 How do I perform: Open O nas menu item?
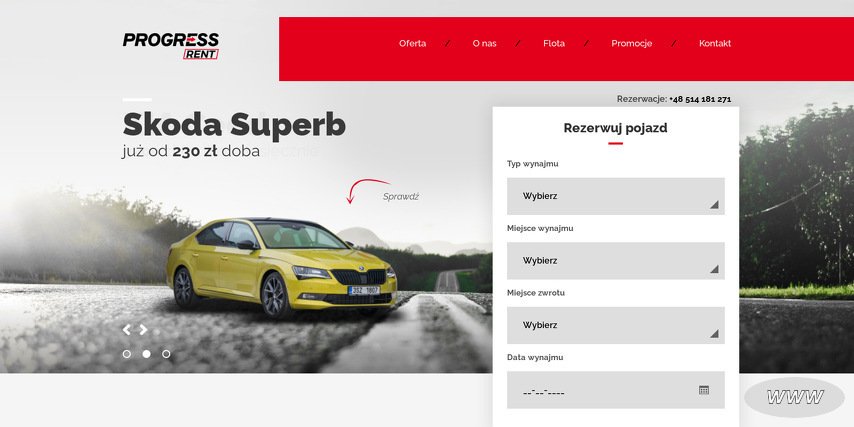(484, 44)
